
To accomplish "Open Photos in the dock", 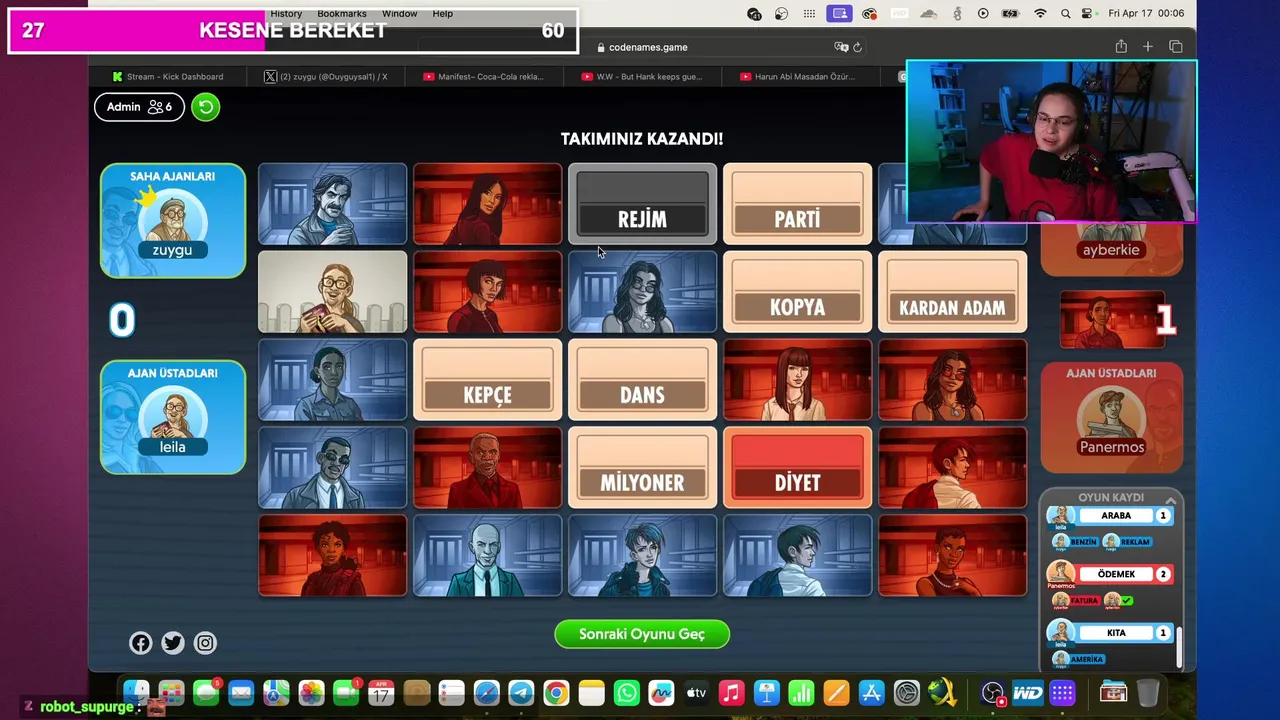I will click(x=311, y=693).
